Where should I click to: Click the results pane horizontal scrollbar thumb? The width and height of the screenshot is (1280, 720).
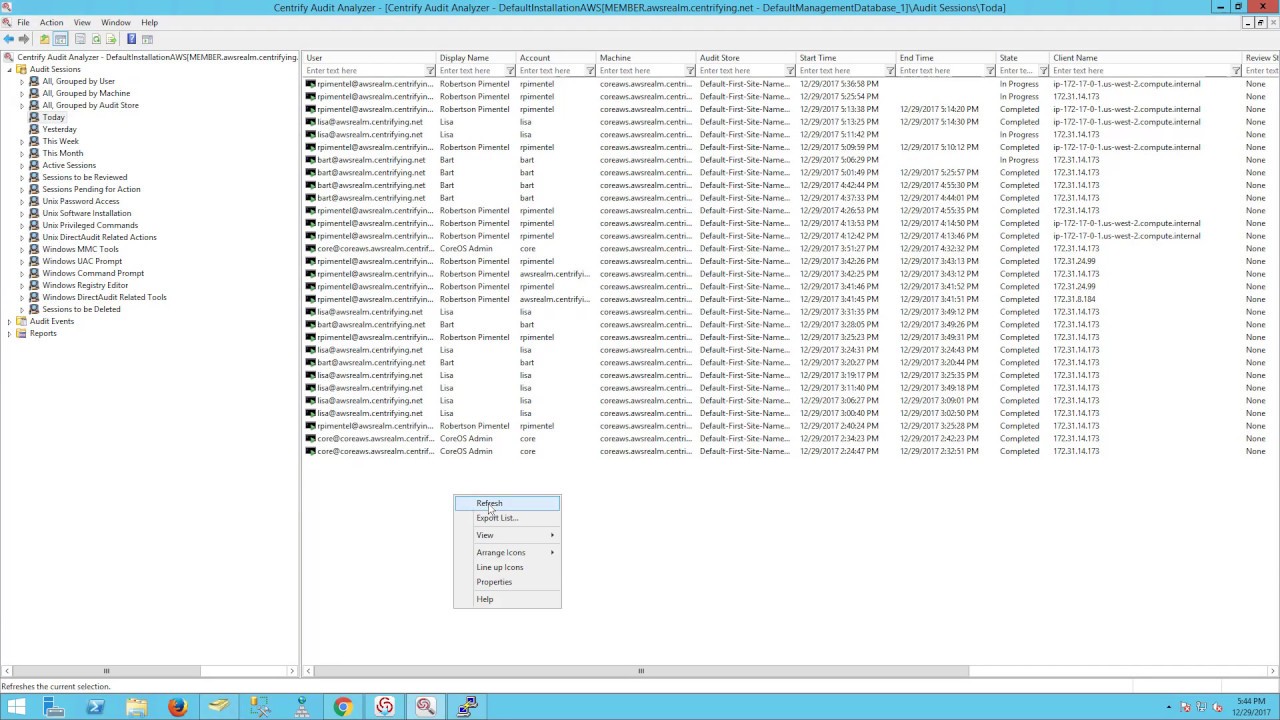641,671
